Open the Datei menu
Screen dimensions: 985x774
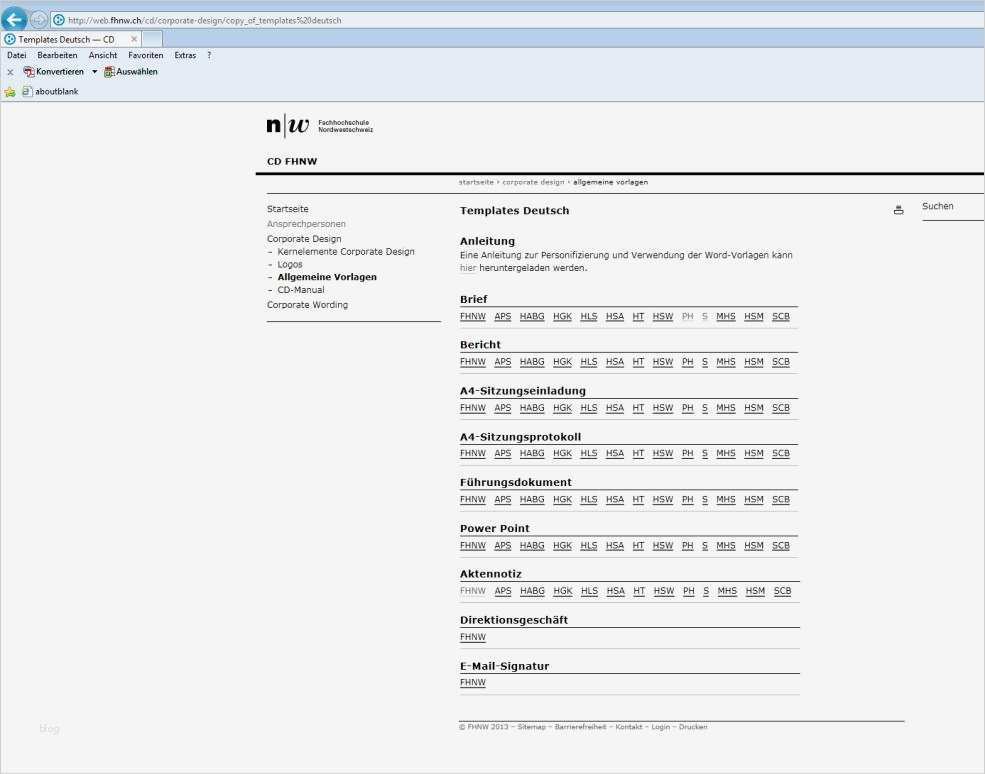tap(16, 55)
